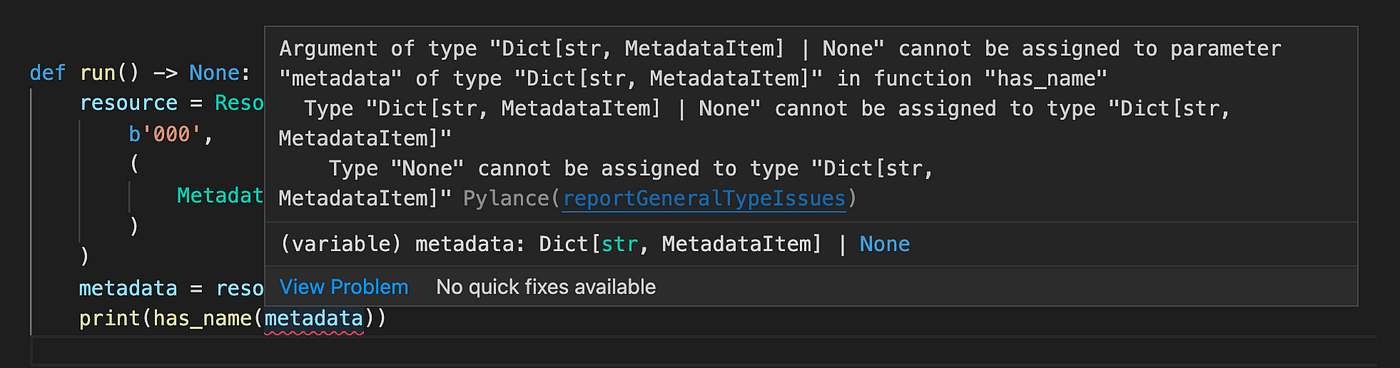
Task: Click the variable metadata type signature
Action: [x=594, y=244]
